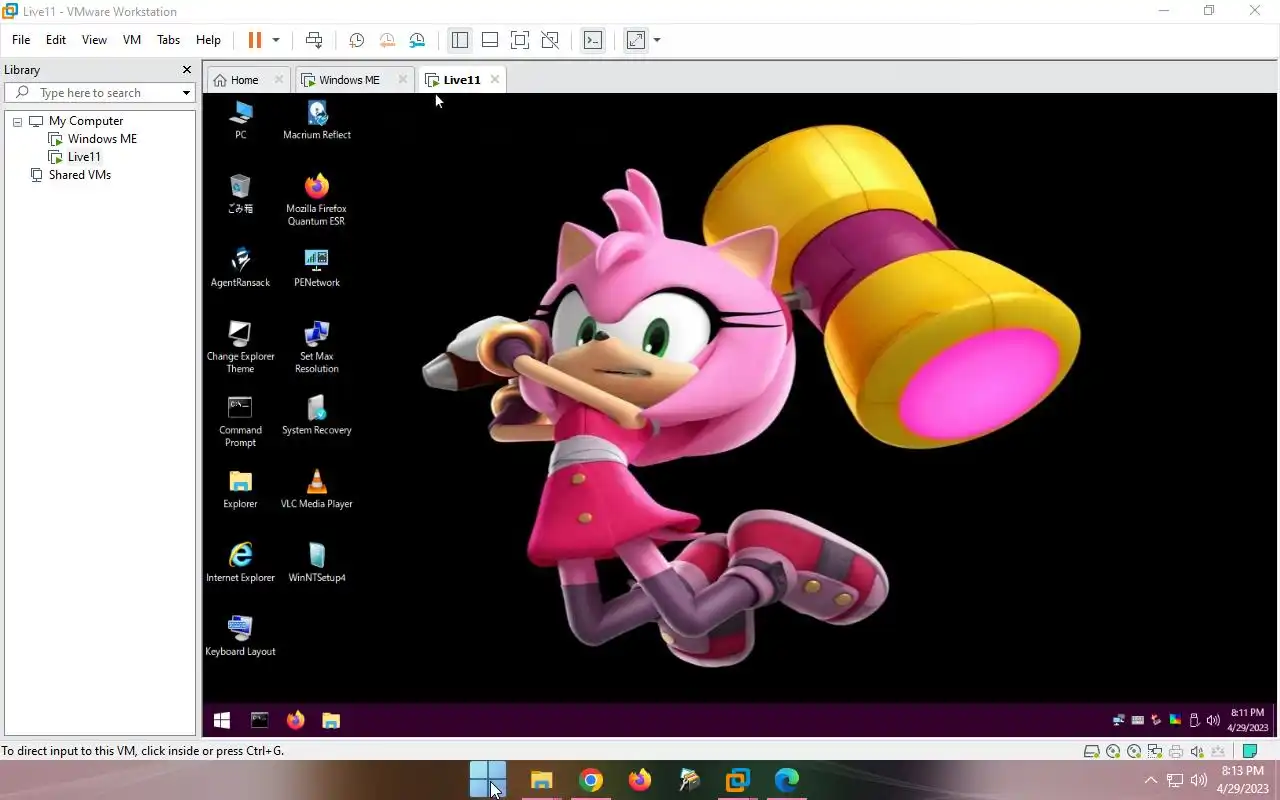The height and width of the screenshot is (800, 1280).
Task: Select the Keyboard Layout desktop icon
Action: (x=240, y=637)
